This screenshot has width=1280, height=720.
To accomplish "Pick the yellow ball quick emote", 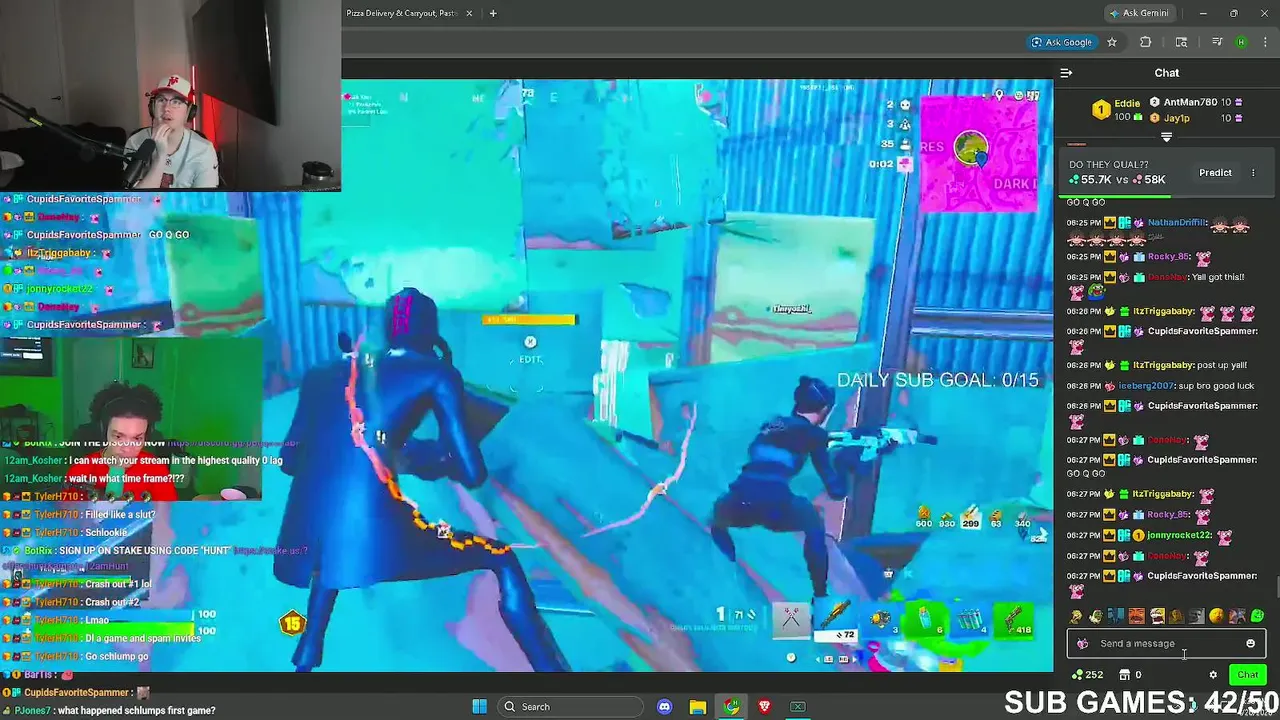I will coord(1216,616).
